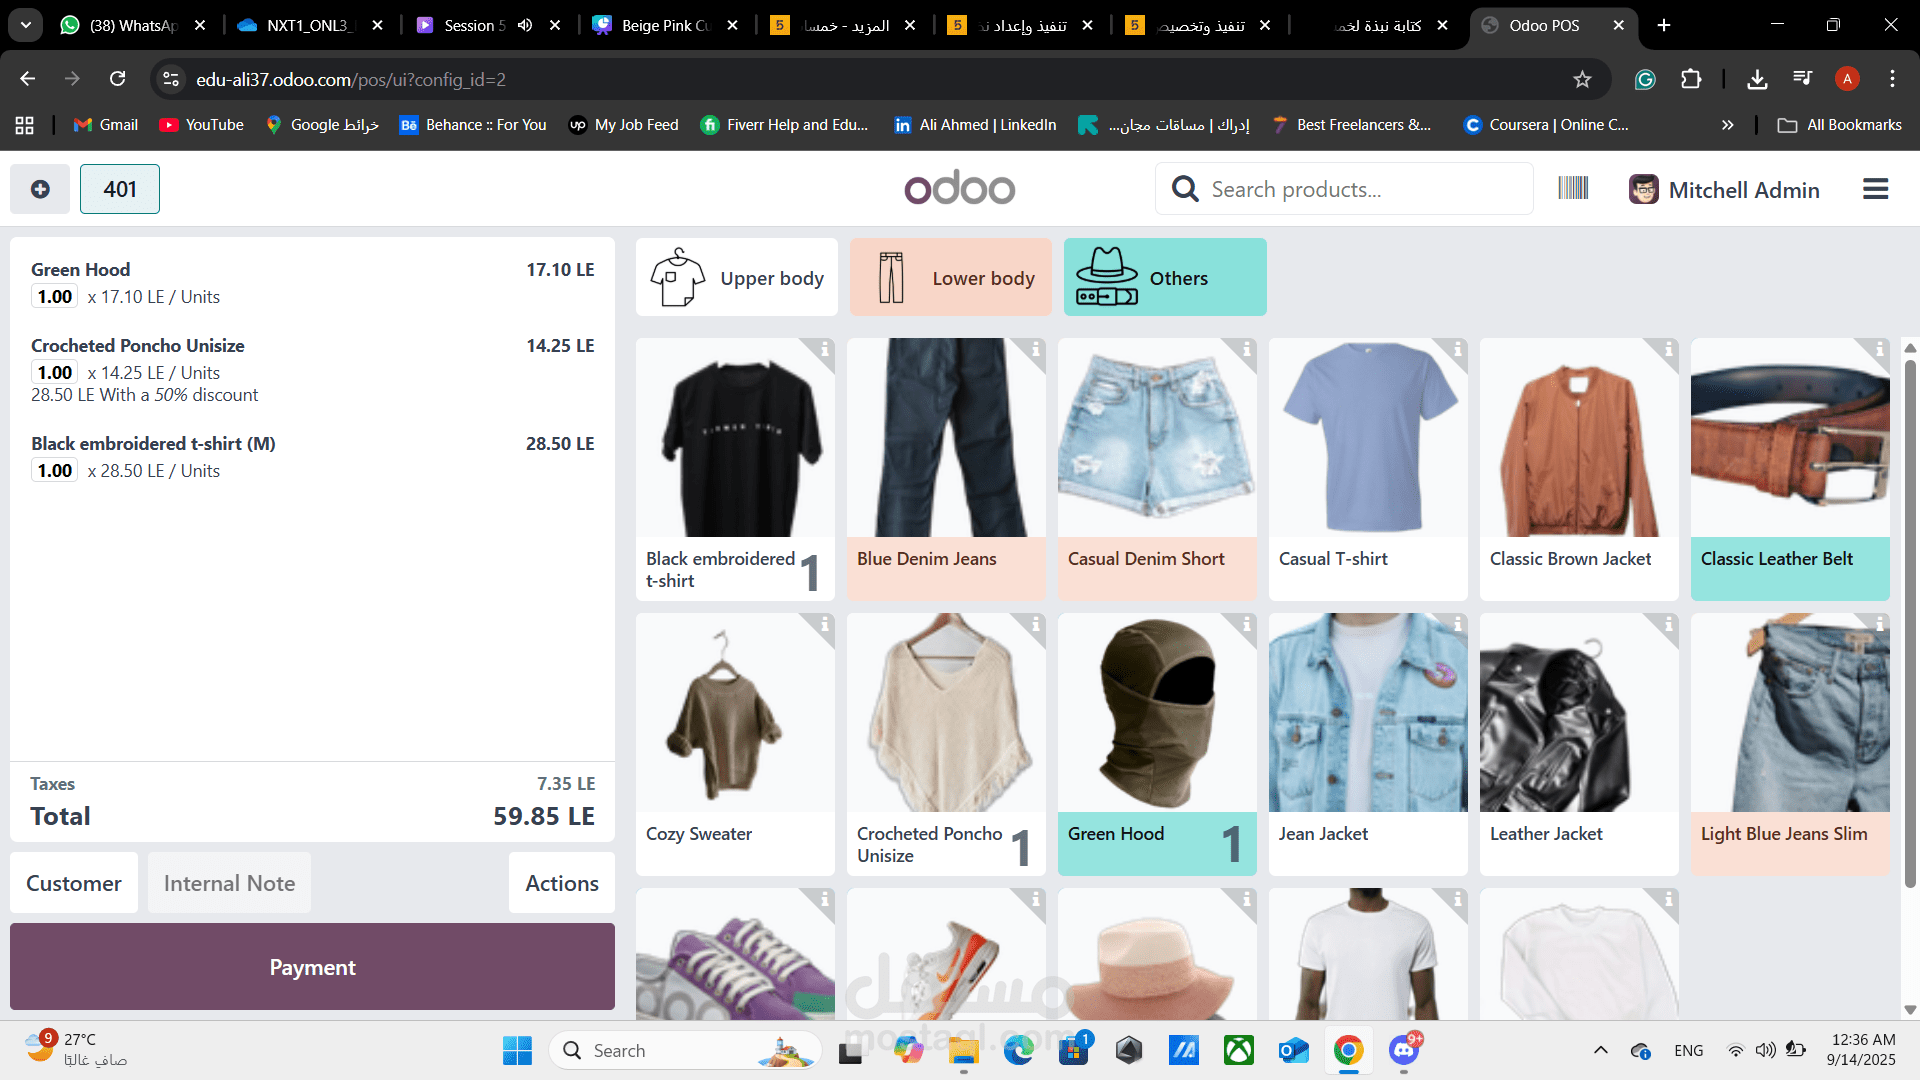The height and width of the screenshot is (1080, 1920).
Task: Add Cozy Sweater to order
Action: coord(735,744)
